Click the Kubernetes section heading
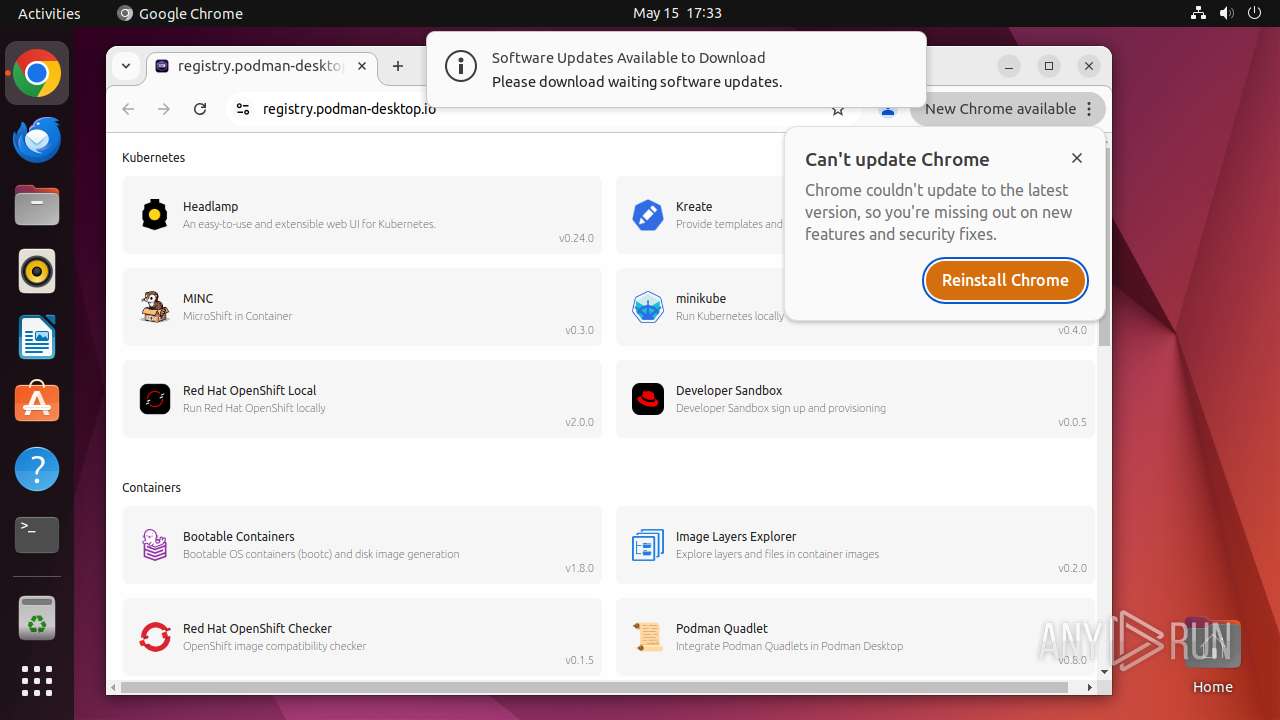 tap(154, 158)
